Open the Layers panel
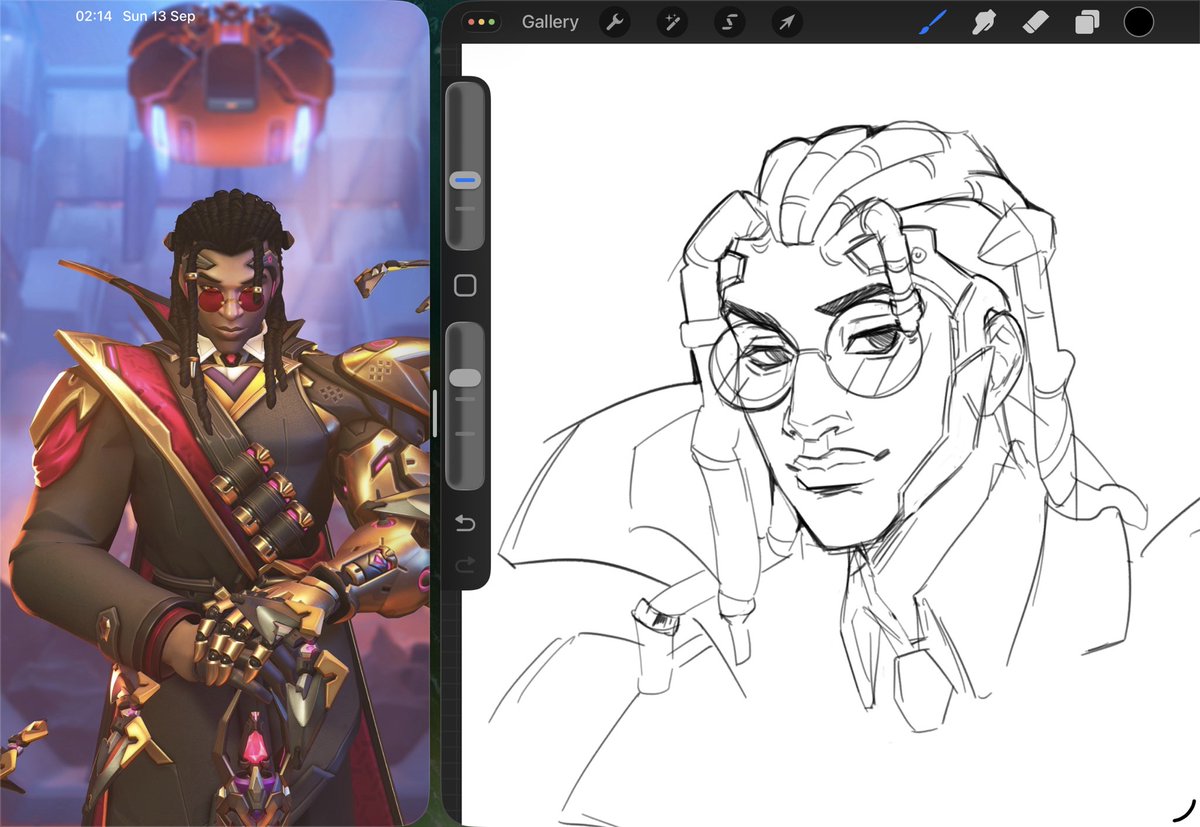This screenshot has width=1200, height=827. click(1087, 22)
